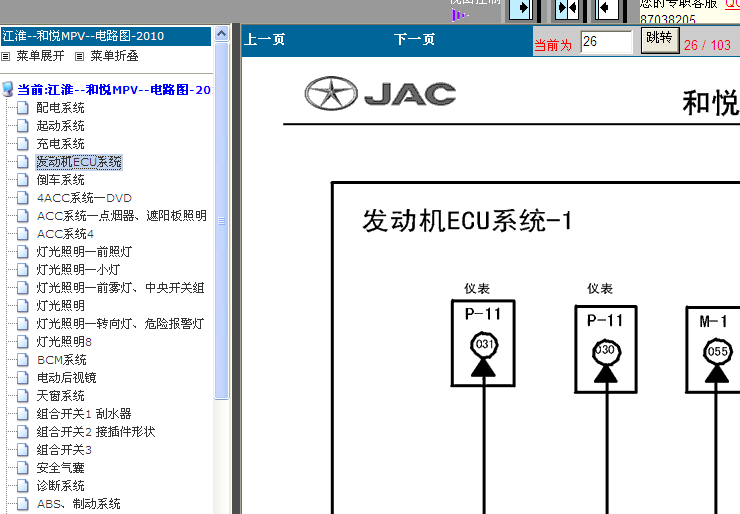Click the page icon beside 灯光照明—前照灯
The image size is (740, 514).
pos(23,252)
